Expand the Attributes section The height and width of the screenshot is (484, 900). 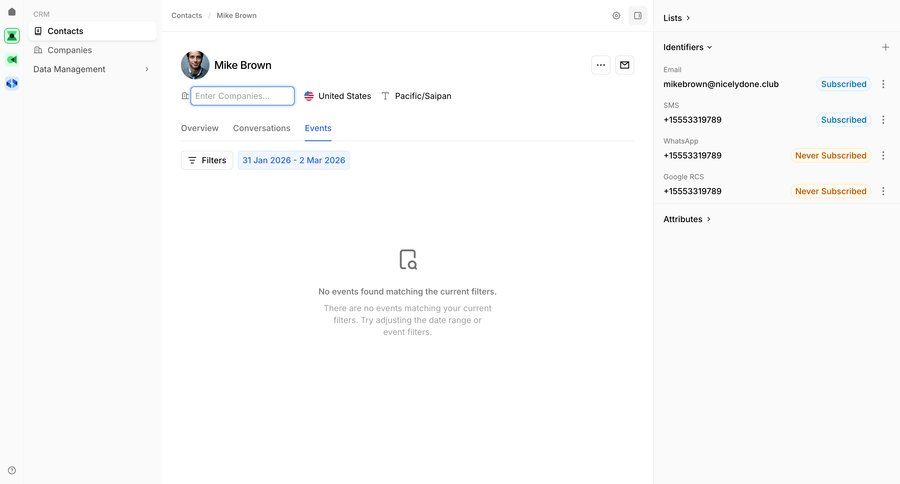click(x=687, y=219)
